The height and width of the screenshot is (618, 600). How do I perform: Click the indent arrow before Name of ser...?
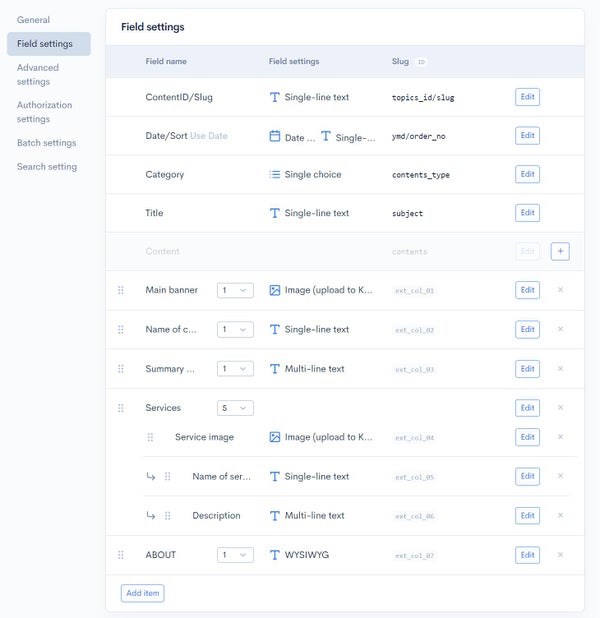click(151, 477)
